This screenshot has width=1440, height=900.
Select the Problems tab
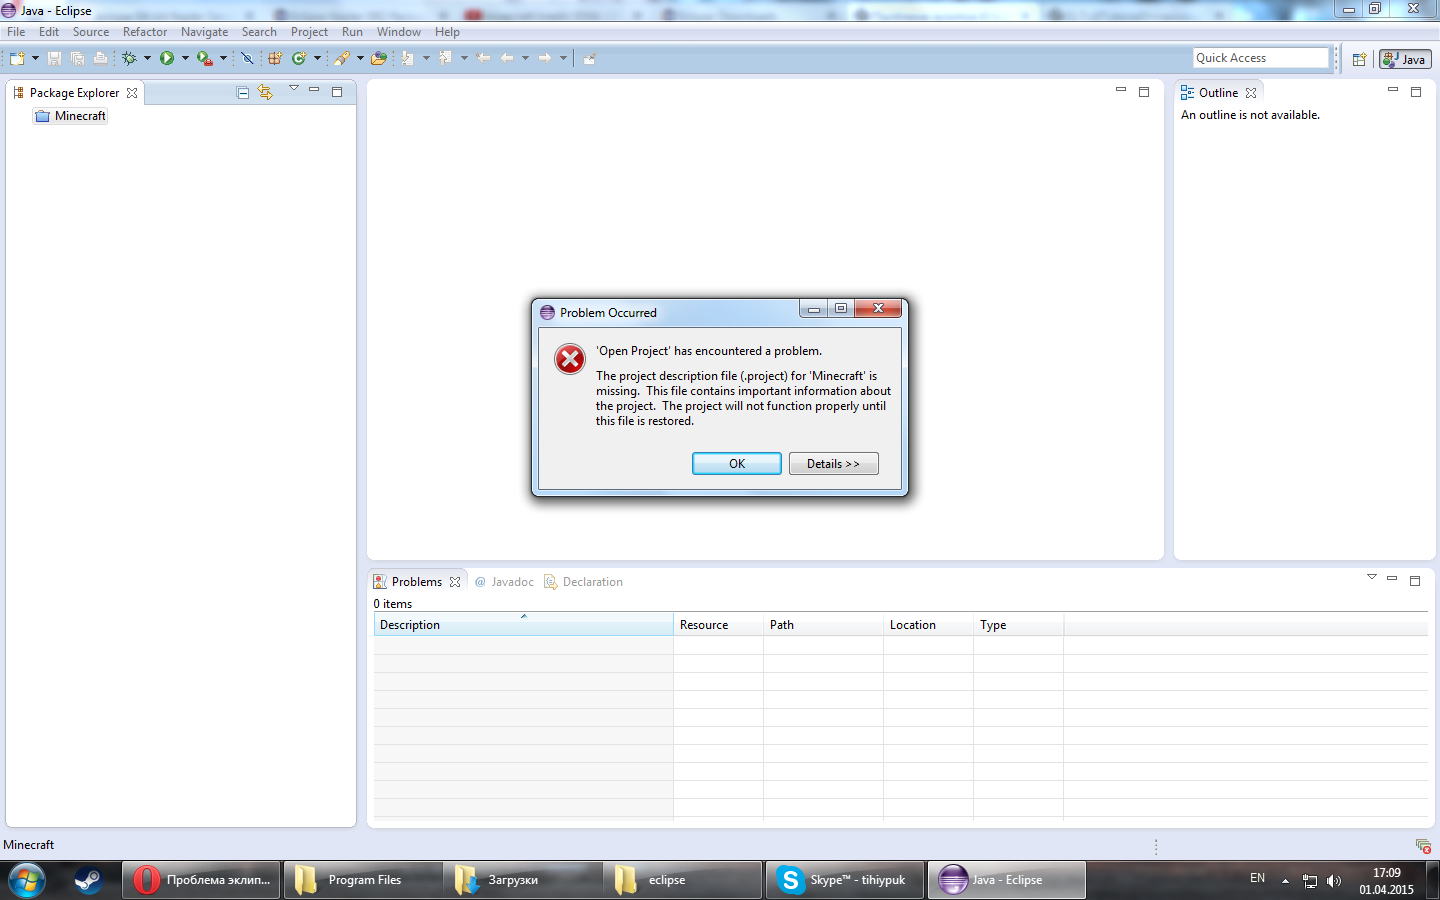(x=417, y=582)
